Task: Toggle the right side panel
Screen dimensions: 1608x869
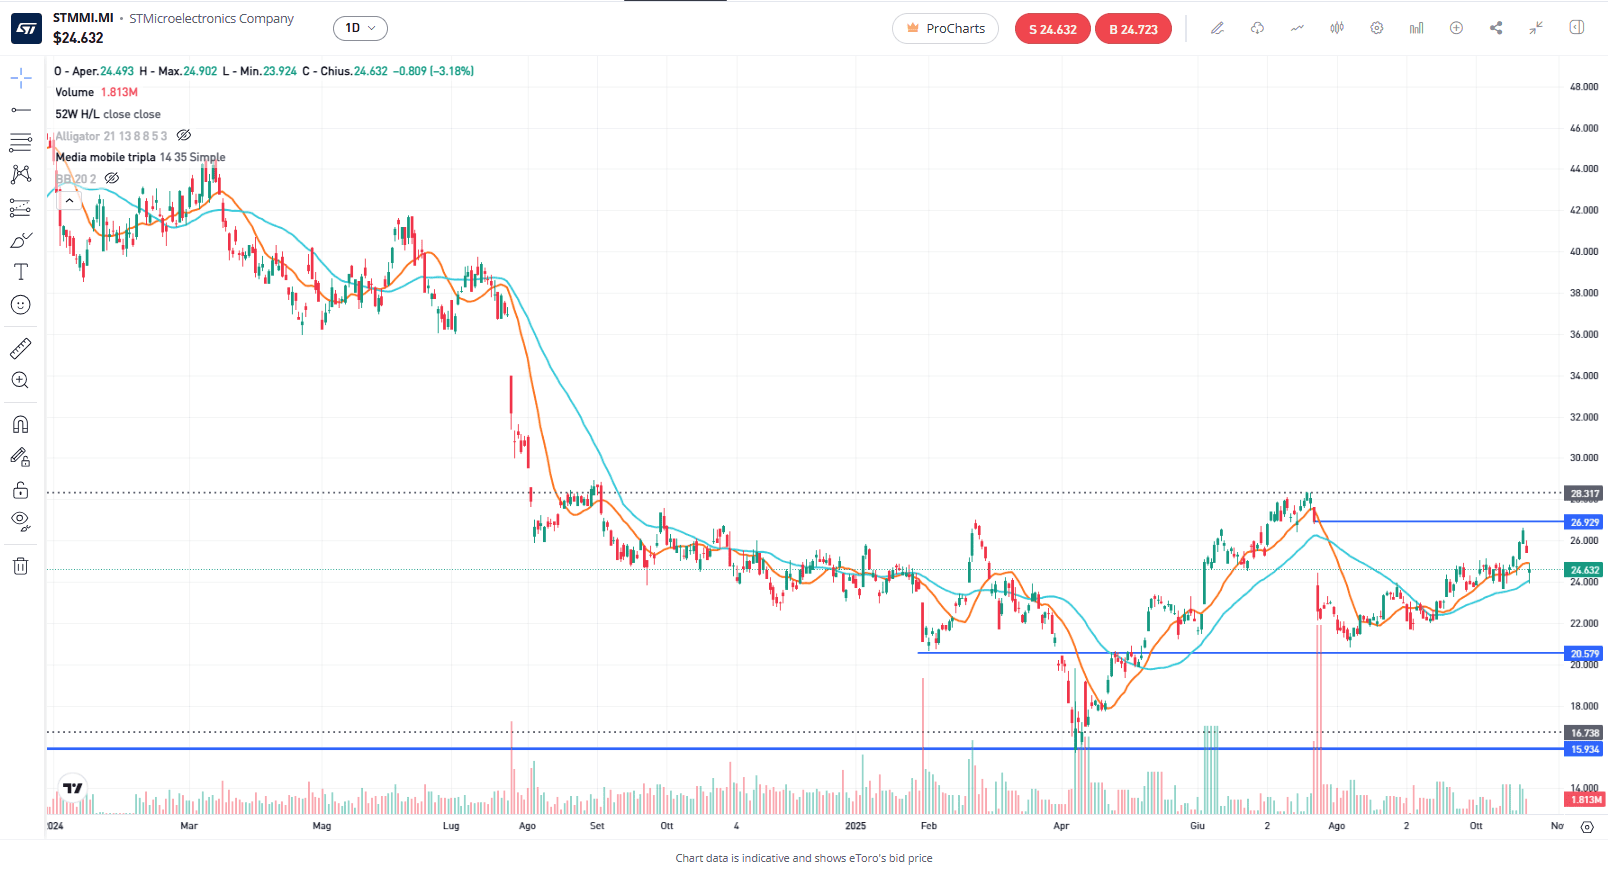Action: tap(1577, 28)
